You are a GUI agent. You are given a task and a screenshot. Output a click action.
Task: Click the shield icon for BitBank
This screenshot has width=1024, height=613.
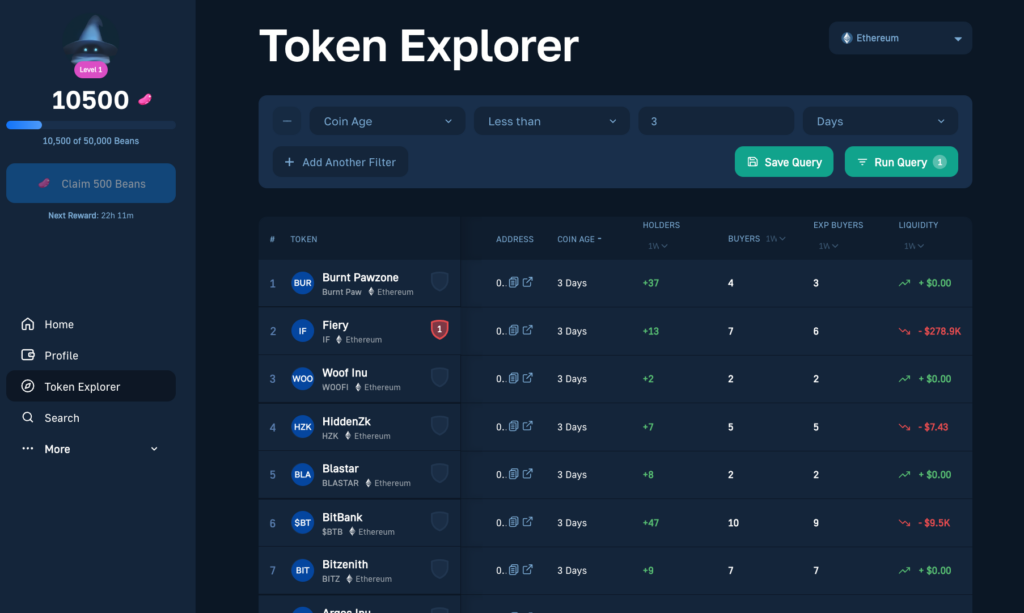click(440, 522)
